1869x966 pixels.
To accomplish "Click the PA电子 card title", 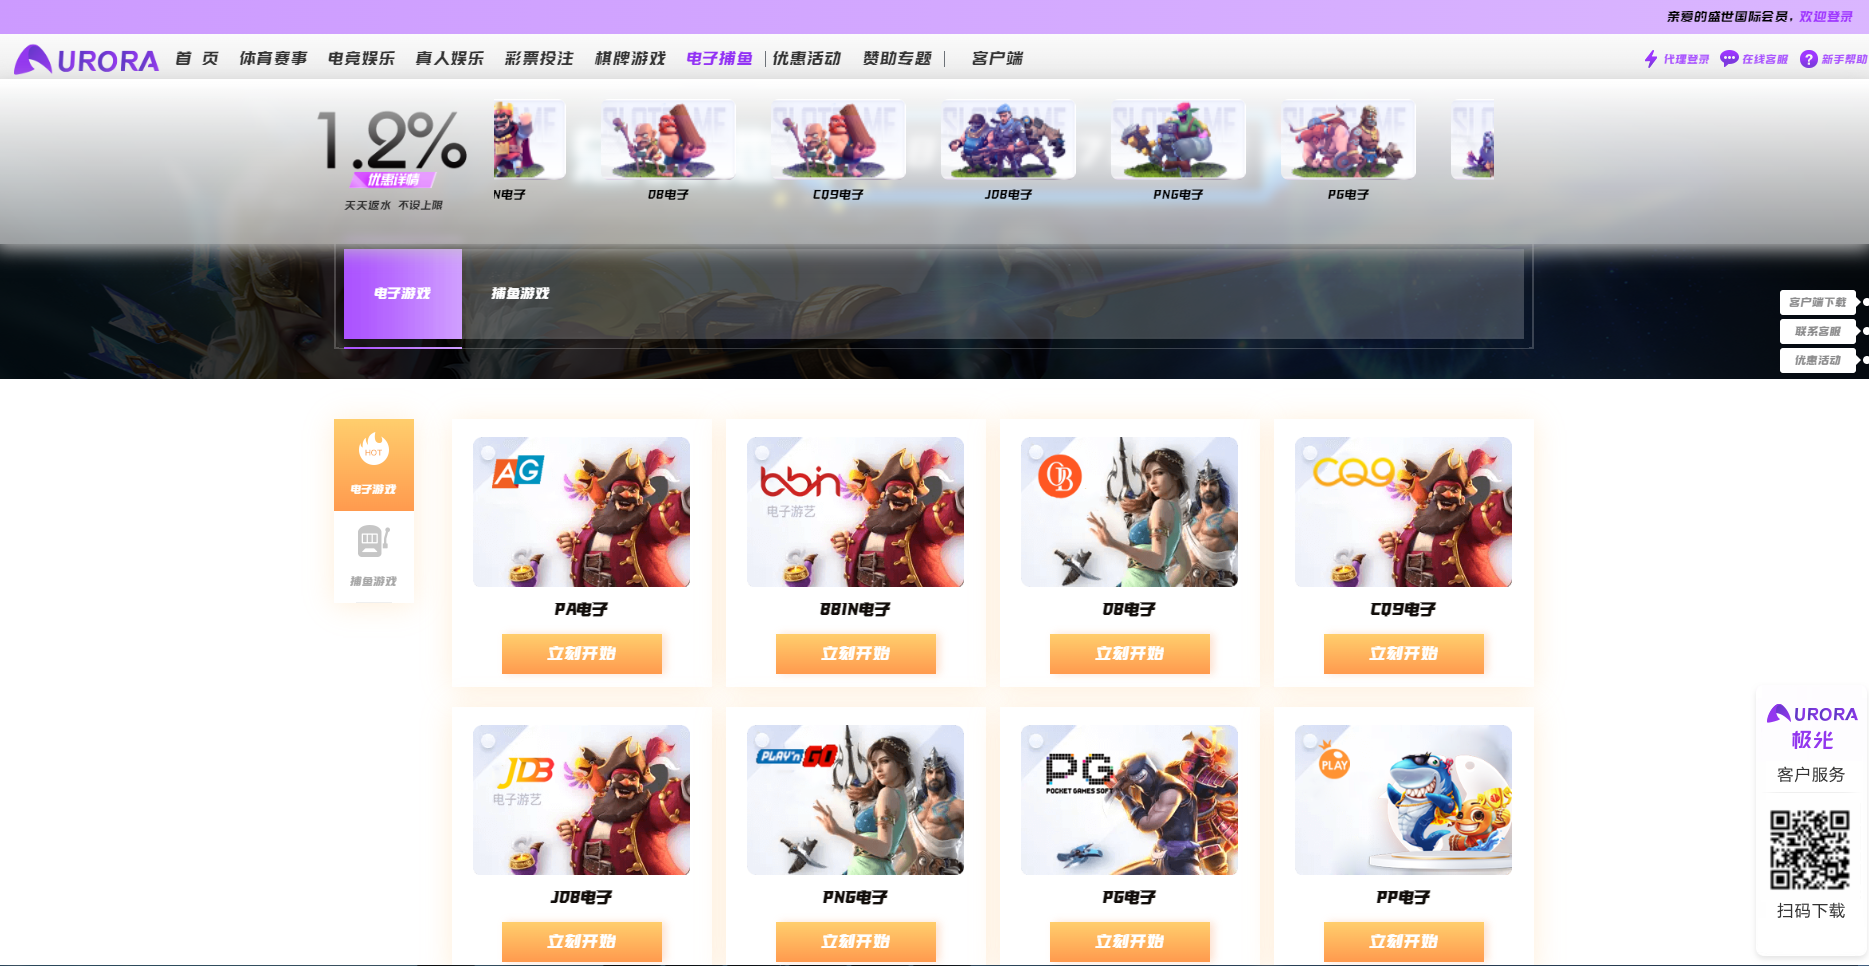I will click(581, 609).
